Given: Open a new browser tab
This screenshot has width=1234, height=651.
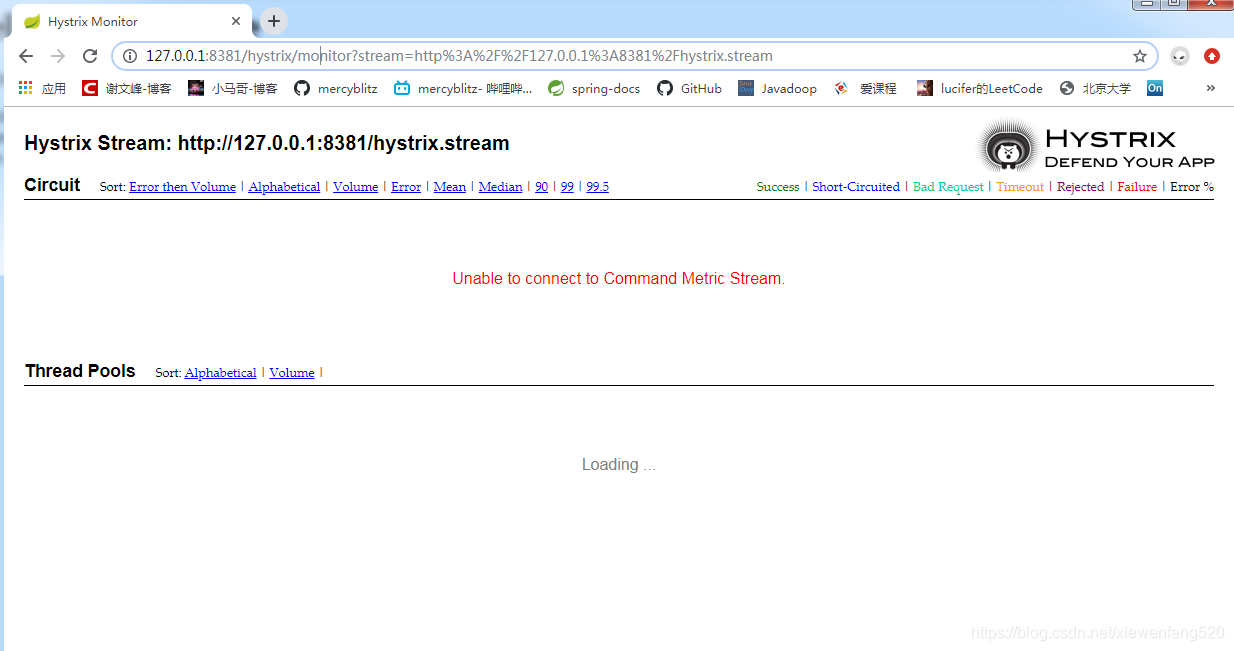Looking at the screenshot, I should (274, 21).
